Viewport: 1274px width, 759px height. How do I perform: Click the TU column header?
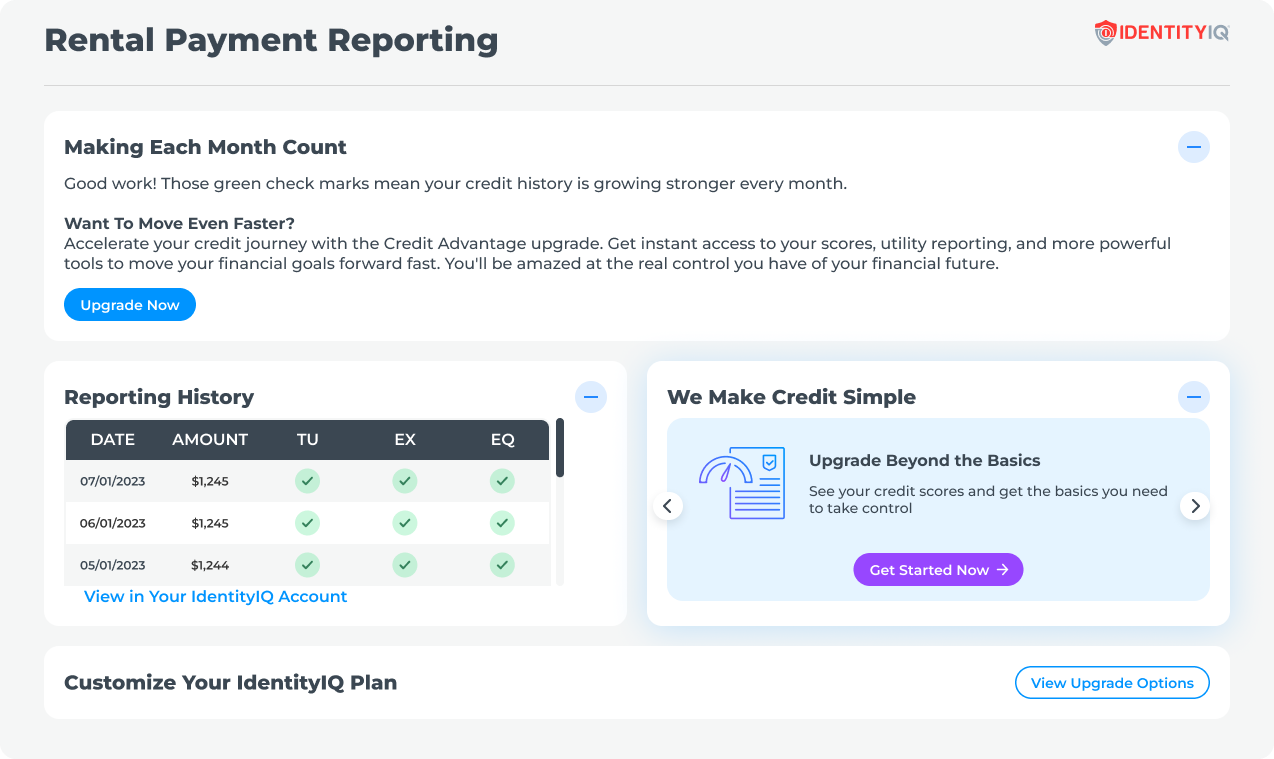(x=307, y=439)
